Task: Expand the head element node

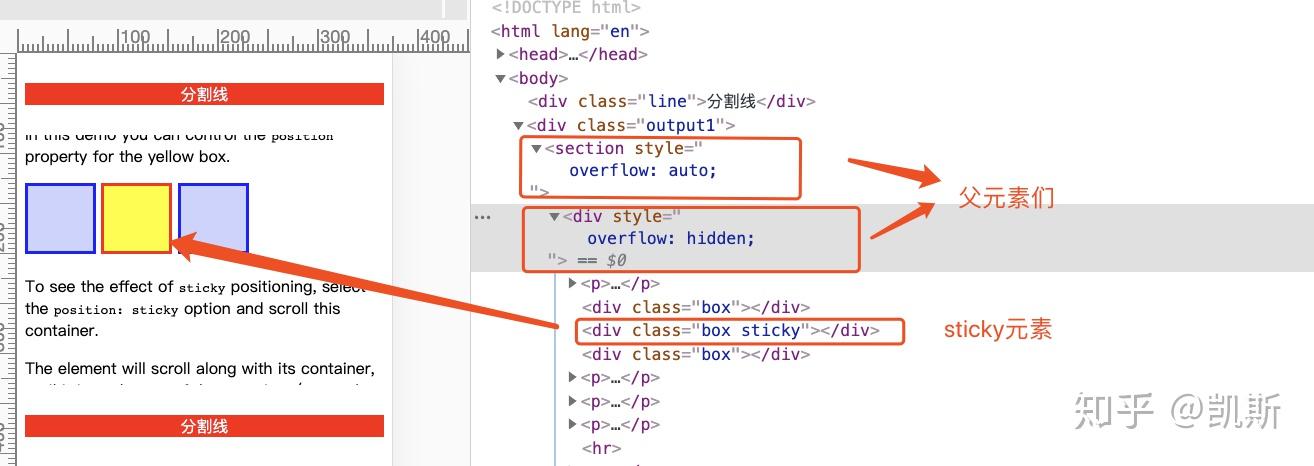Action: point(500,54)
